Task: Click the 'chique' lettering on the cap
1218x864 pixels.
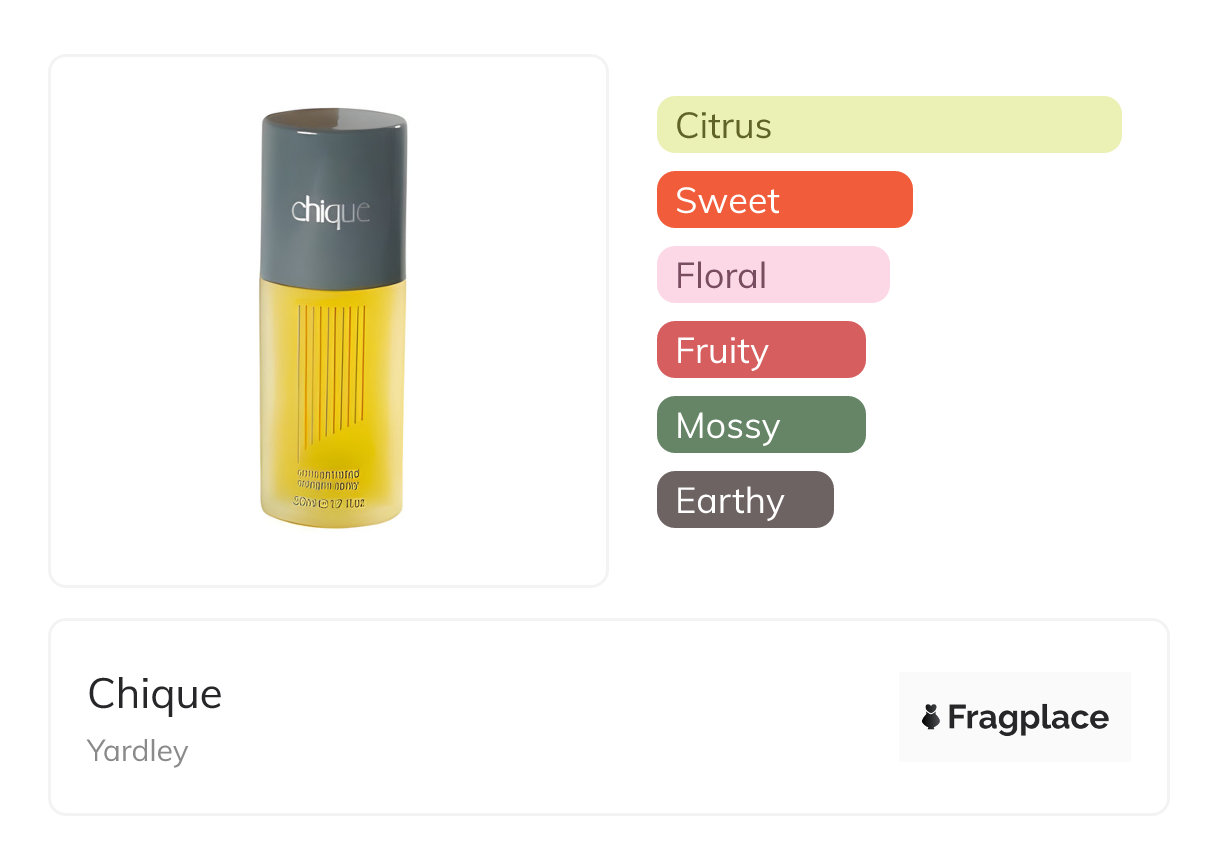Action: click(x=331, y=211)
